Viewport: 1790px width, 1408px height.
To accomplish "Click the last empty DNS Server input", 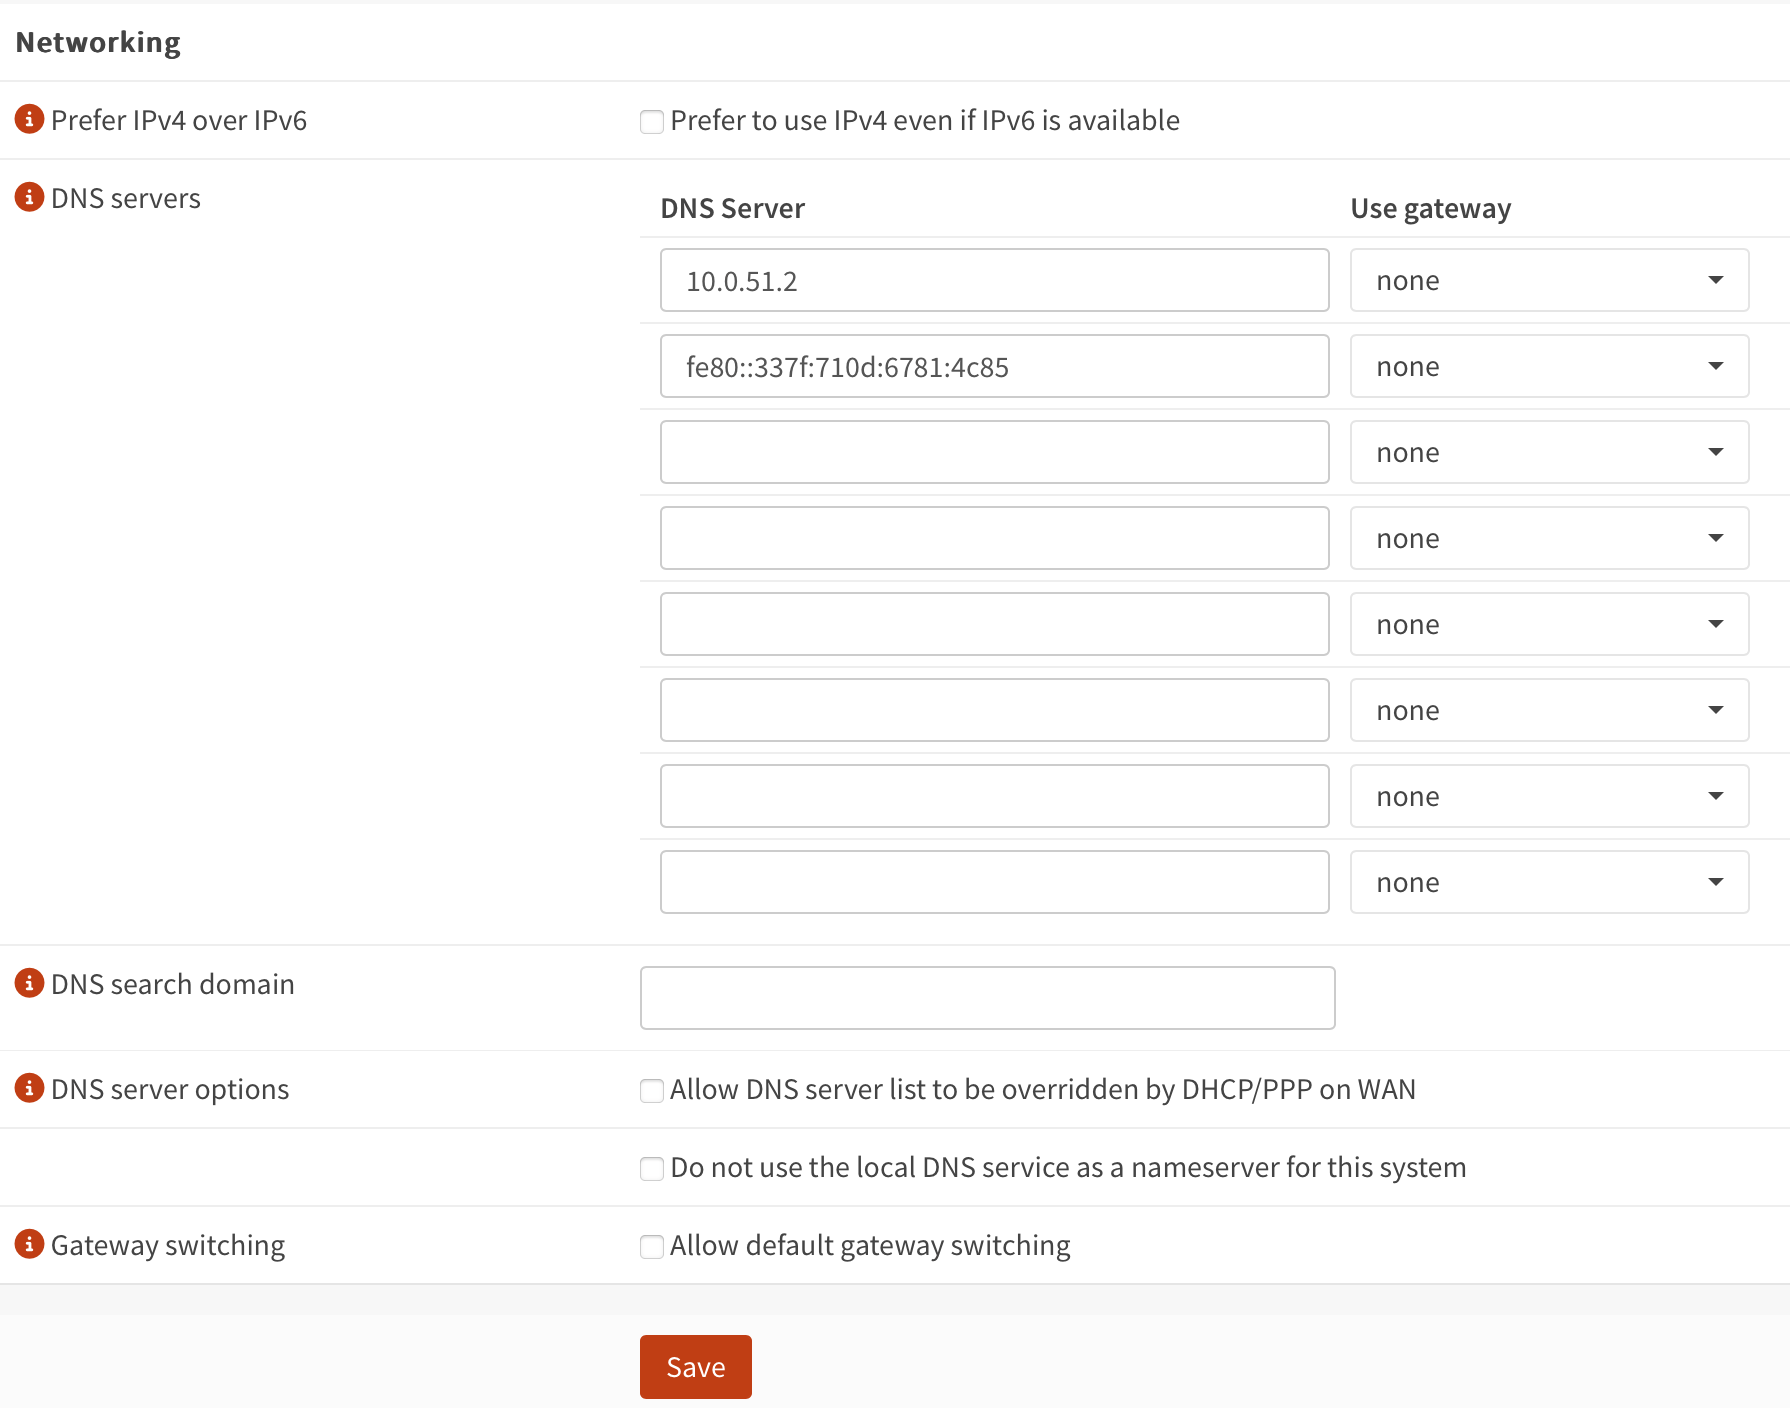I will pos(994,881).
